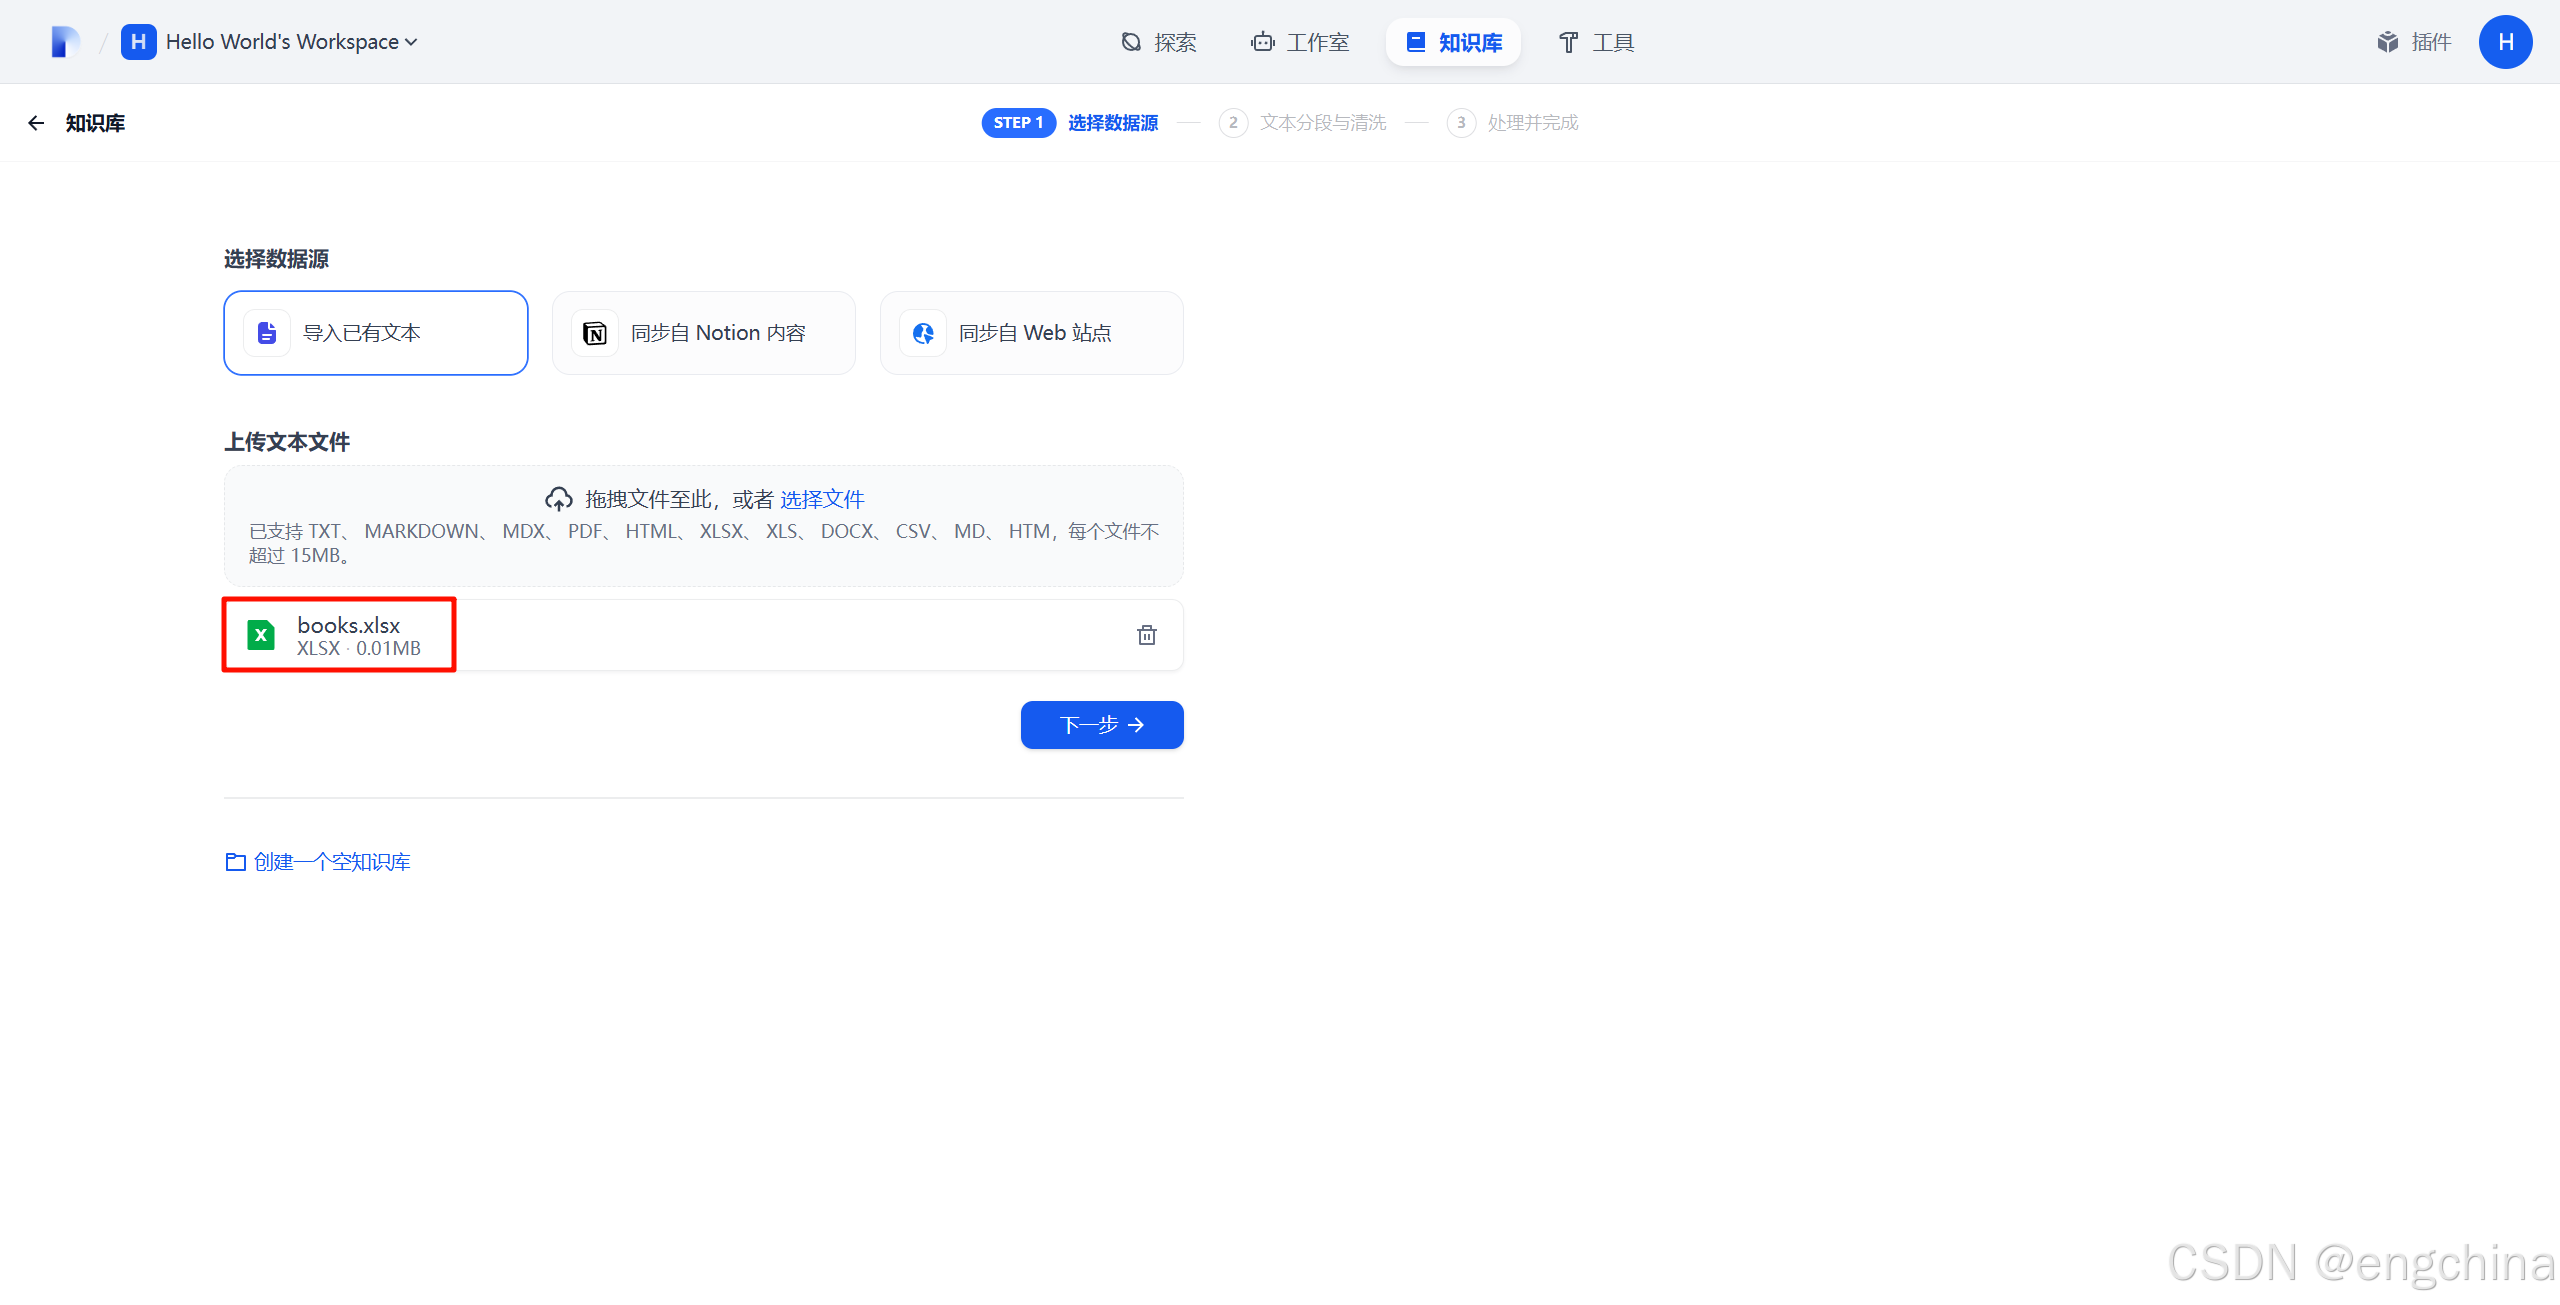Click the back arrow beside 知识库
This screenshot has height=1305, width=2560.
pos(36,123)
